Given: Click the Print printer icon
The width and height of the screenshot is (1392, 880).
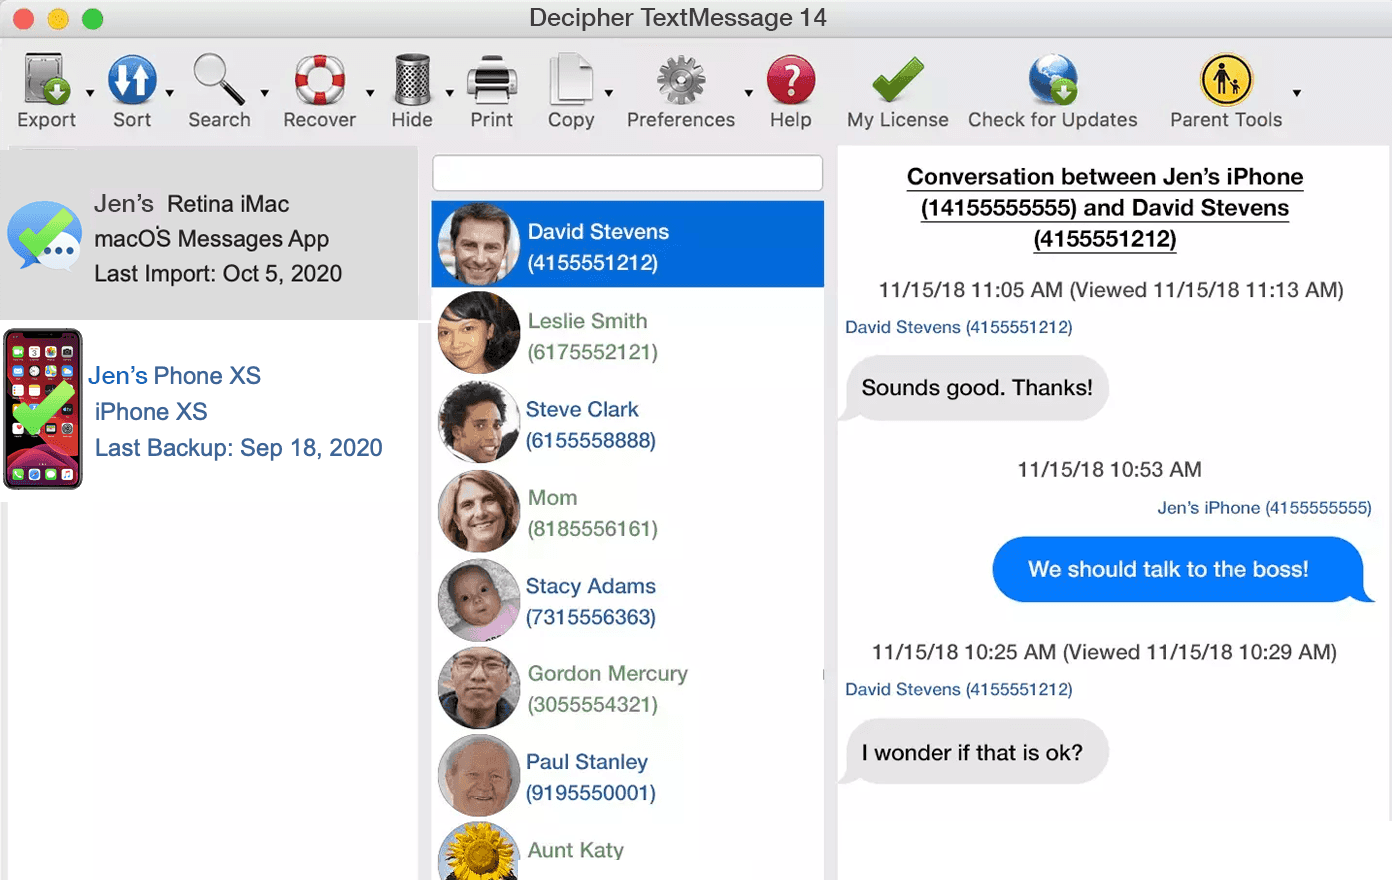Looking at the screenshot, I should [492, 80].
